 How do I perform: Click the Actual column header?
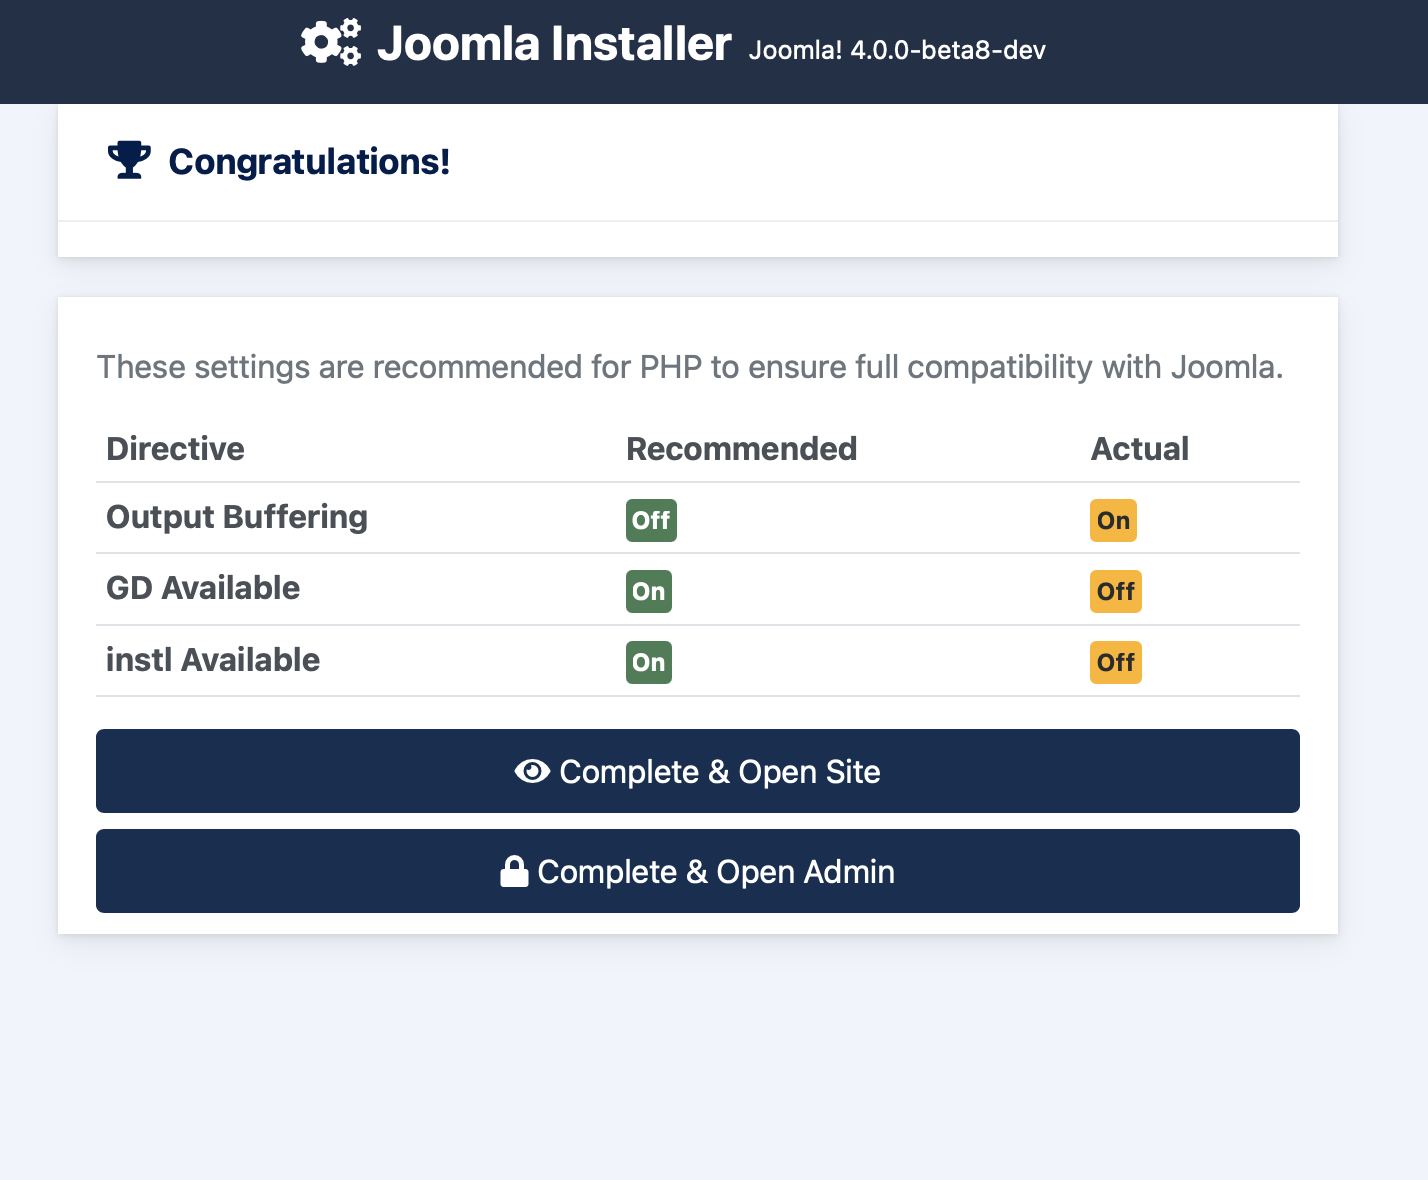1139,449
